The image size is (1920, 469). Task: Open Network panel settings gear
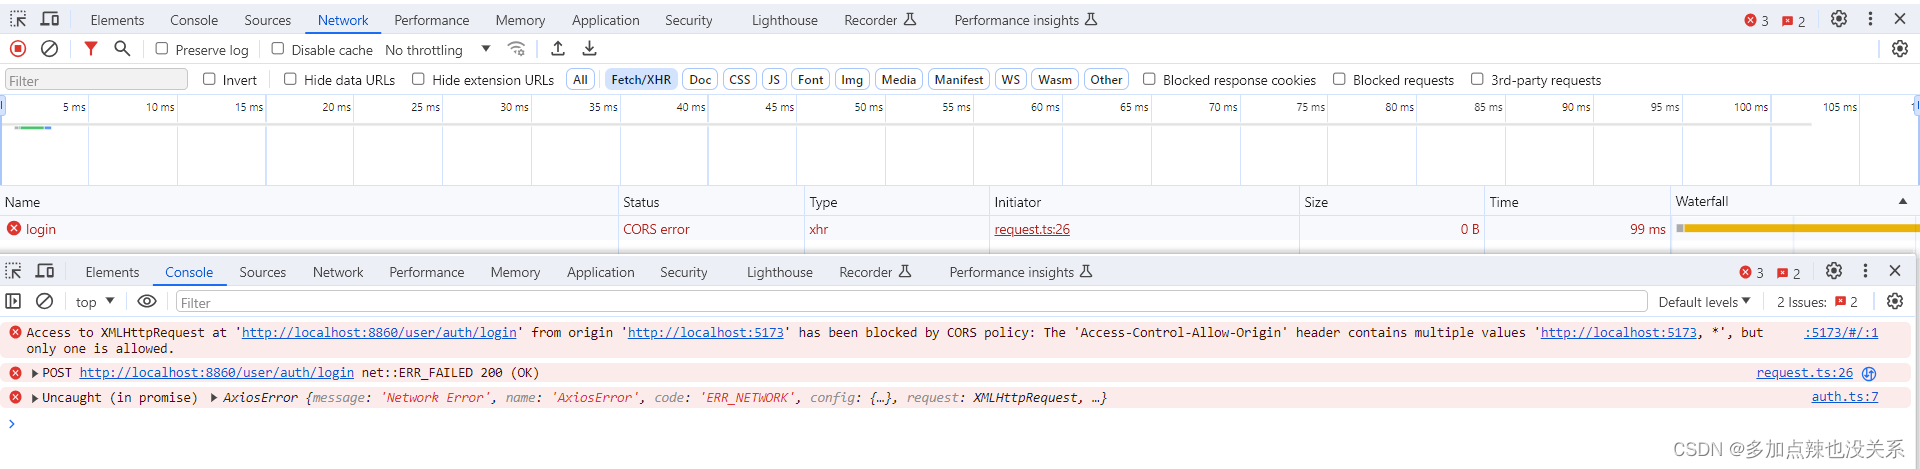click(x=1900, y=48)
